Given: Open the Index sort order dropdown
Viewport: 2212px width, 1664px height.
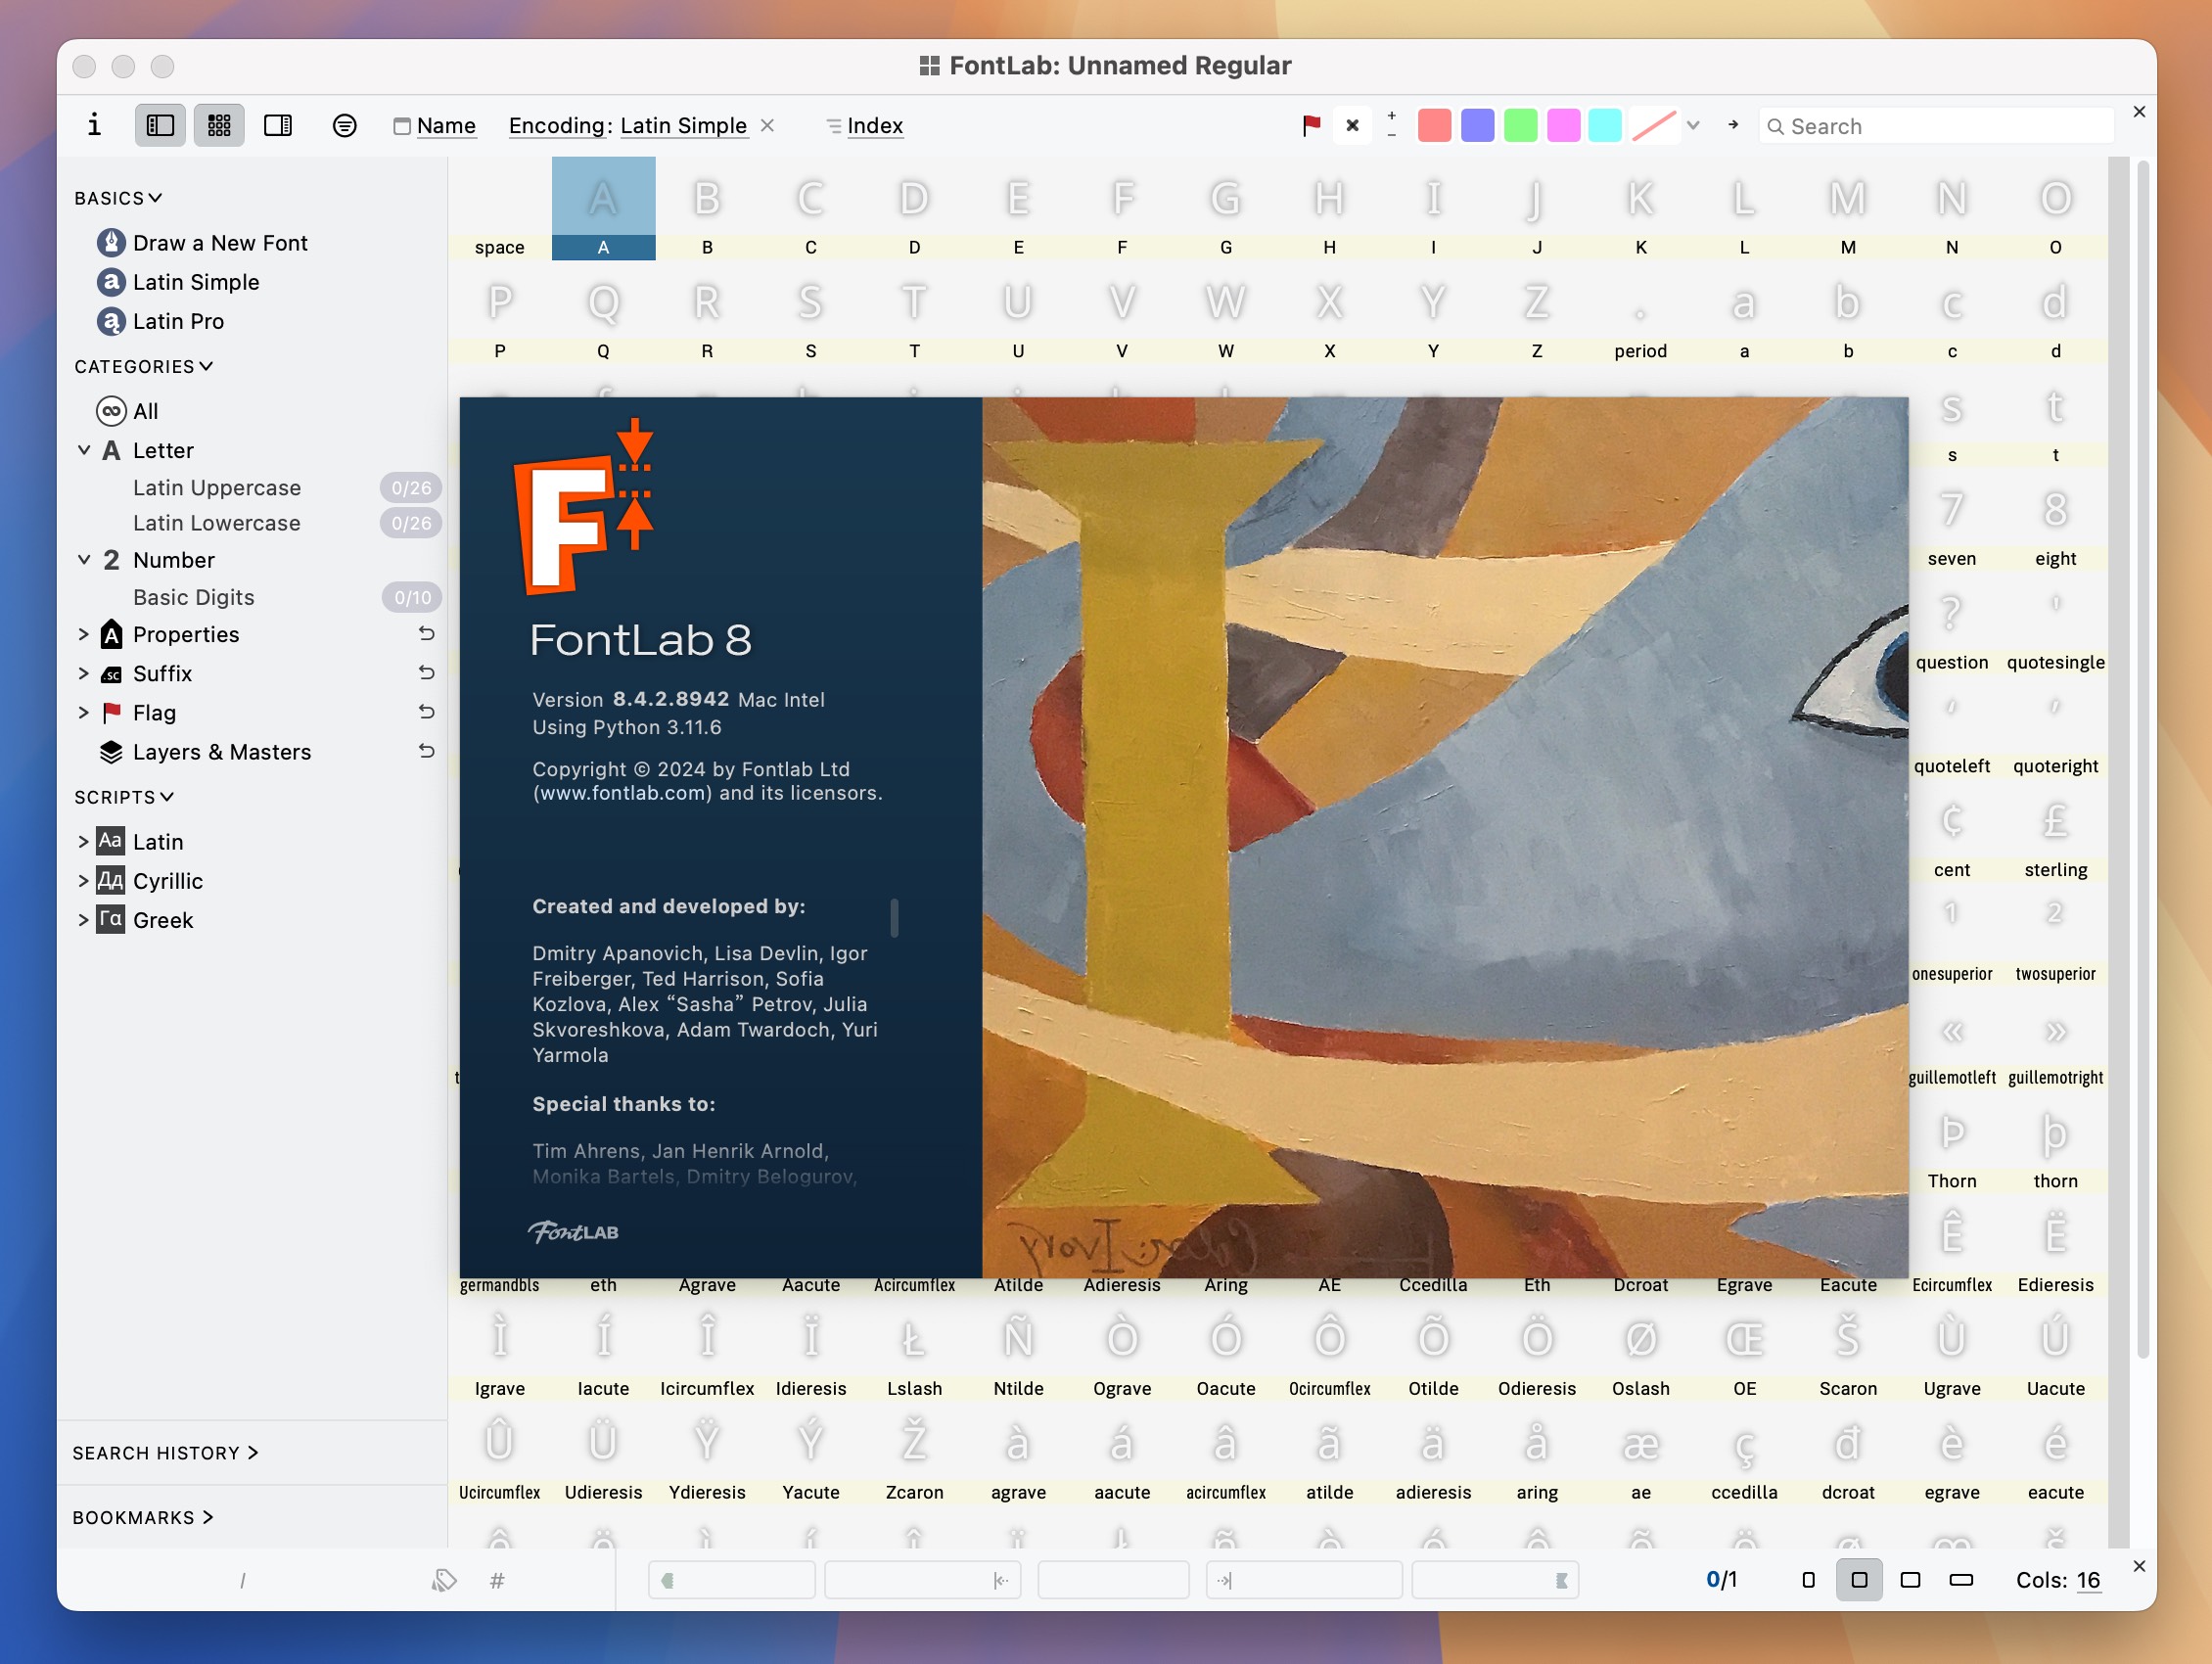Looking at the screenshot, I should point(866,125).
